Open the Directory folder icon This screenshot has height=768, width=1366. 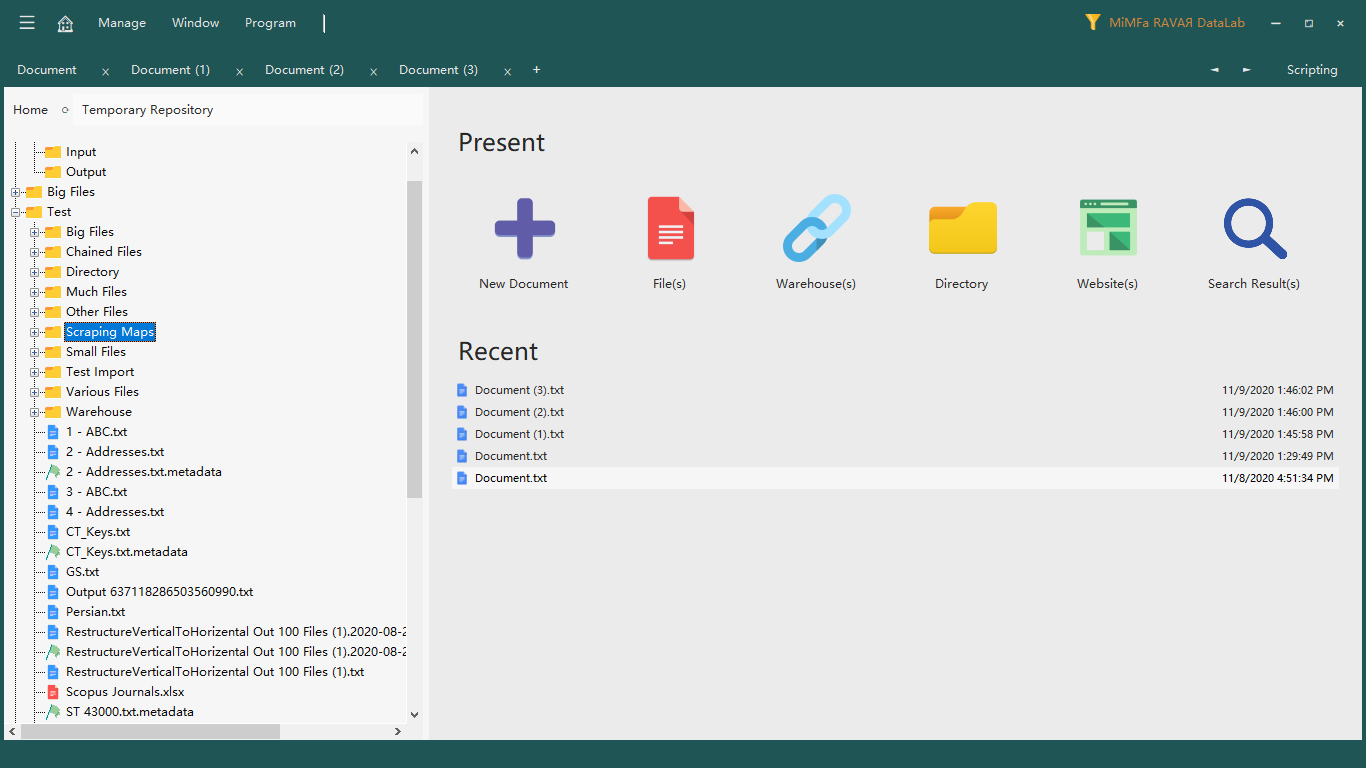coord(962,229)
